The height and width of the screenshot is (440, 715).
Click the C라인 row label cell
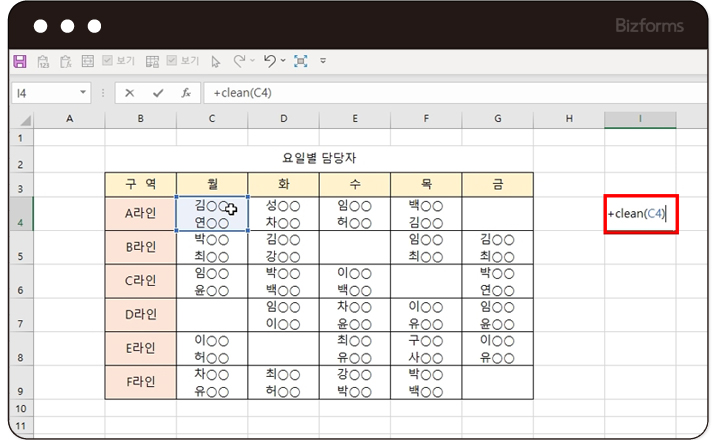click(140, 281)
